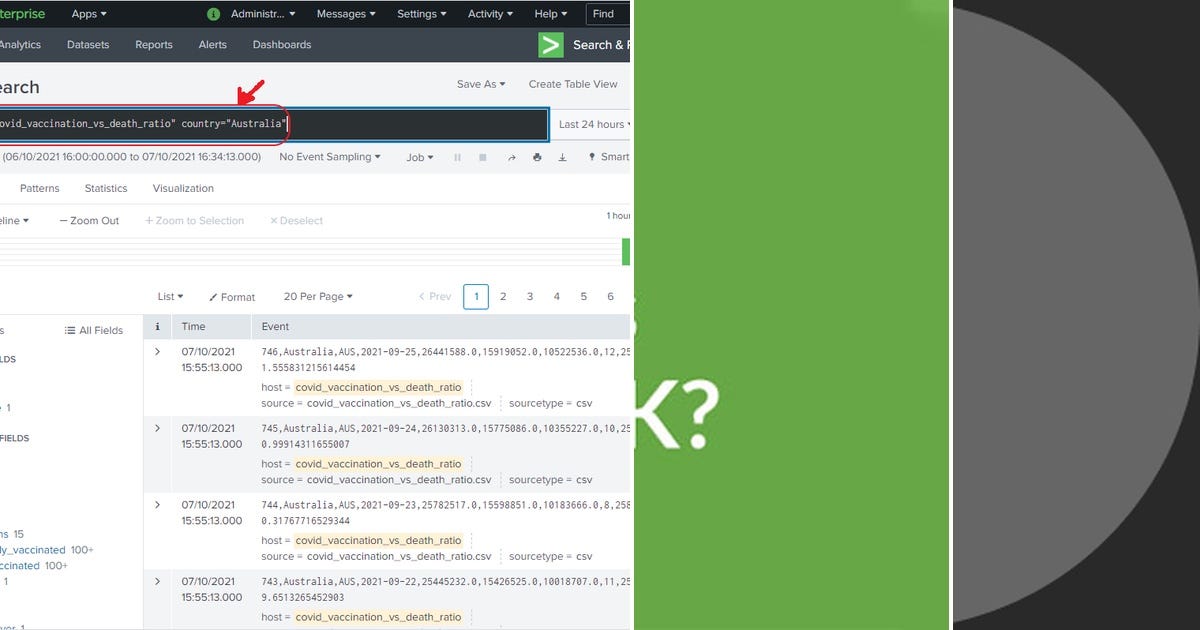Print the search results
The width and height of the screenshot is (1200, 630).
(536, 157)
